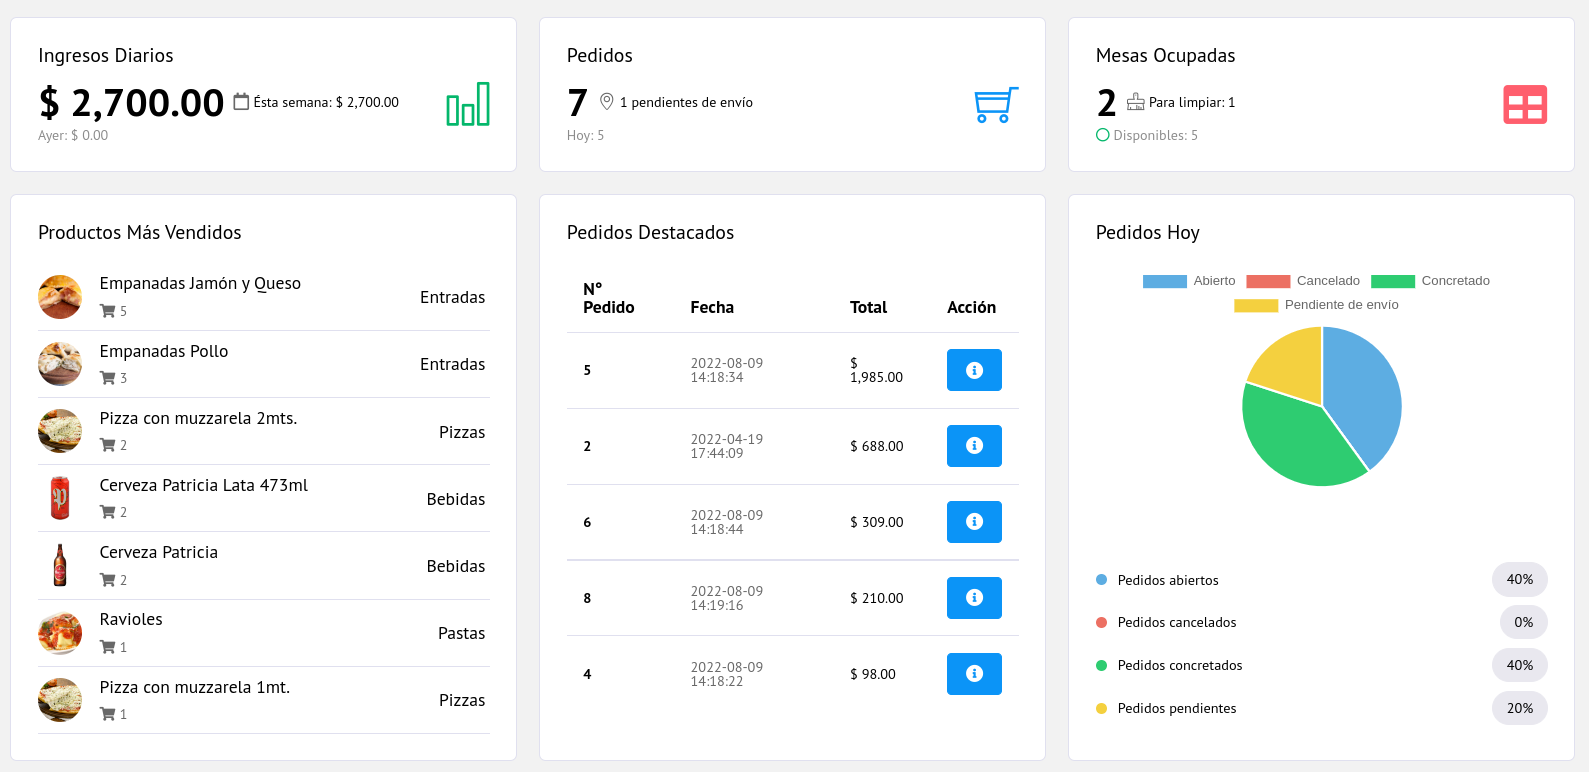This screenshot has width=1589, height=772.
Task: Toggle Concretado legend entry
Action: (x=1430, y=281)
